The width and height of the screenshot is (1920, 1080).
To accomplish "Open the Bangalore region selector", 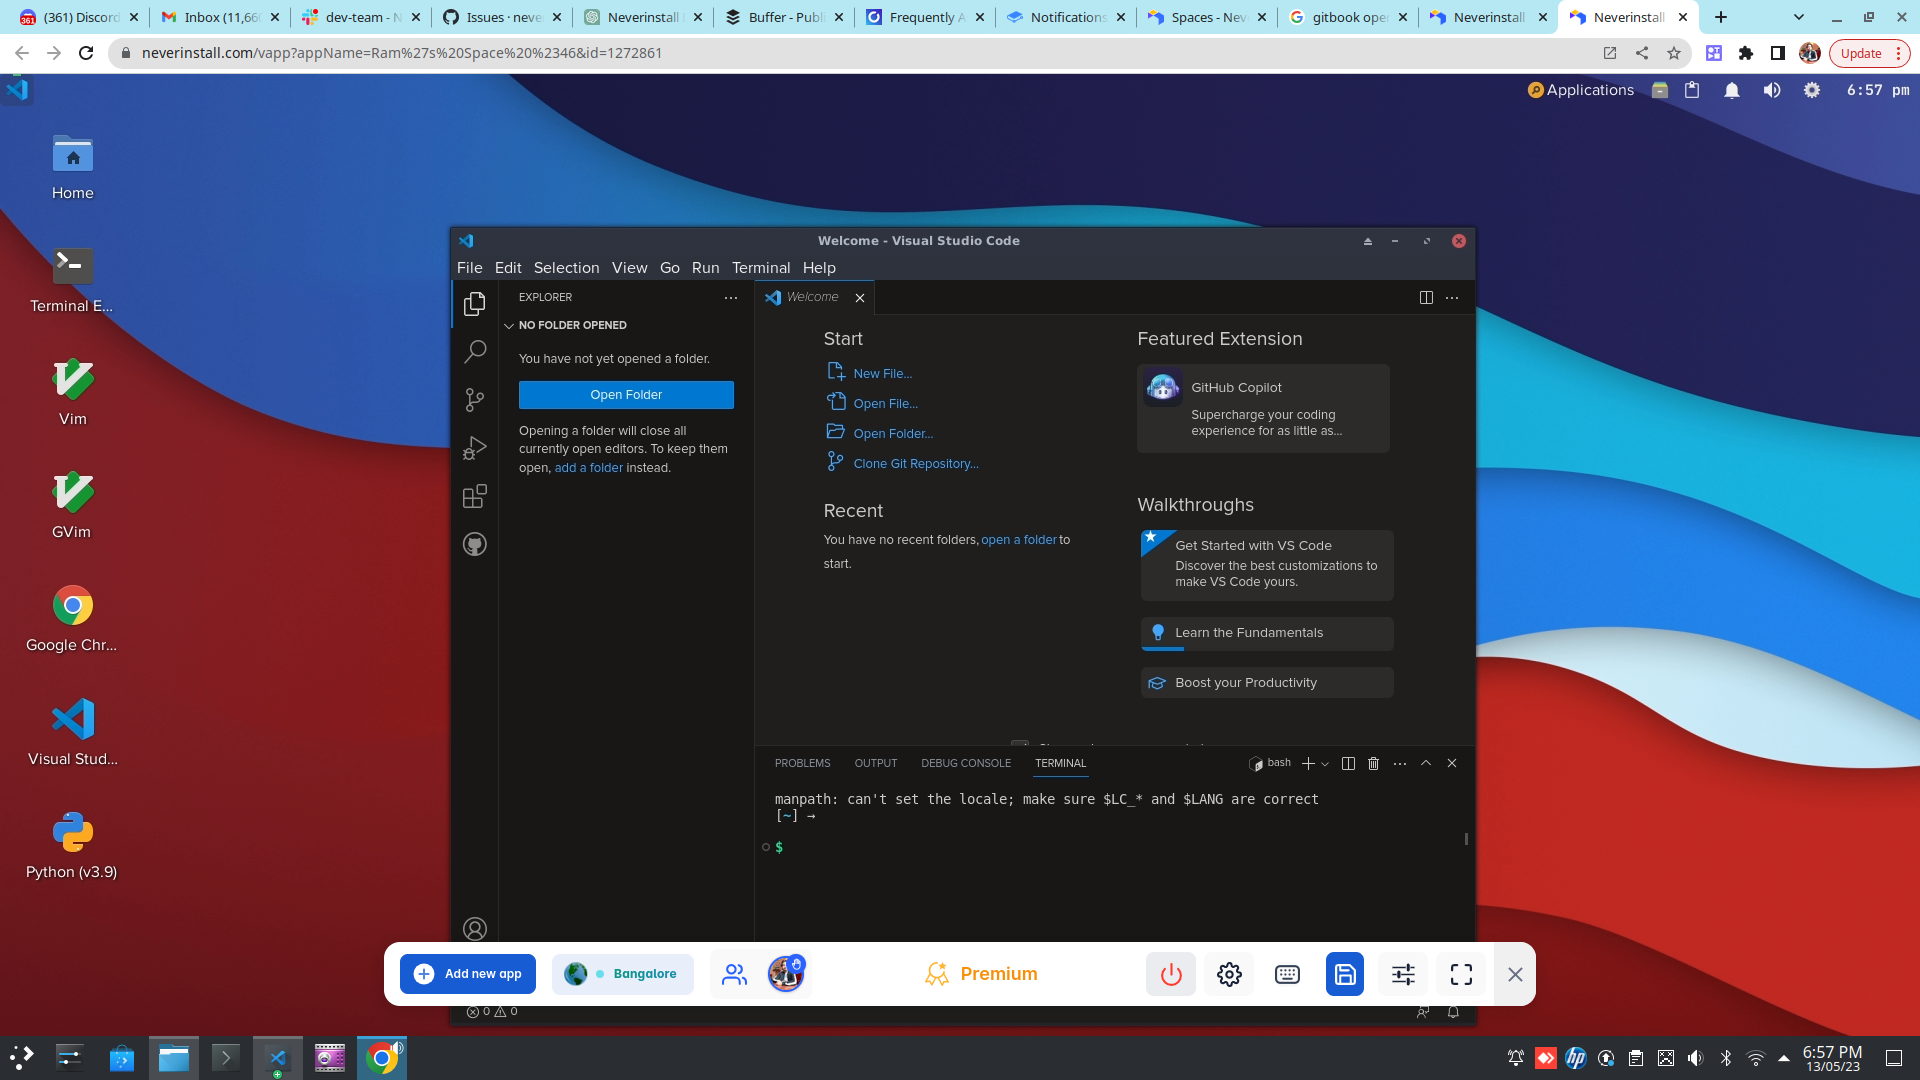I will pyautogui.click(x=622, y=974).
